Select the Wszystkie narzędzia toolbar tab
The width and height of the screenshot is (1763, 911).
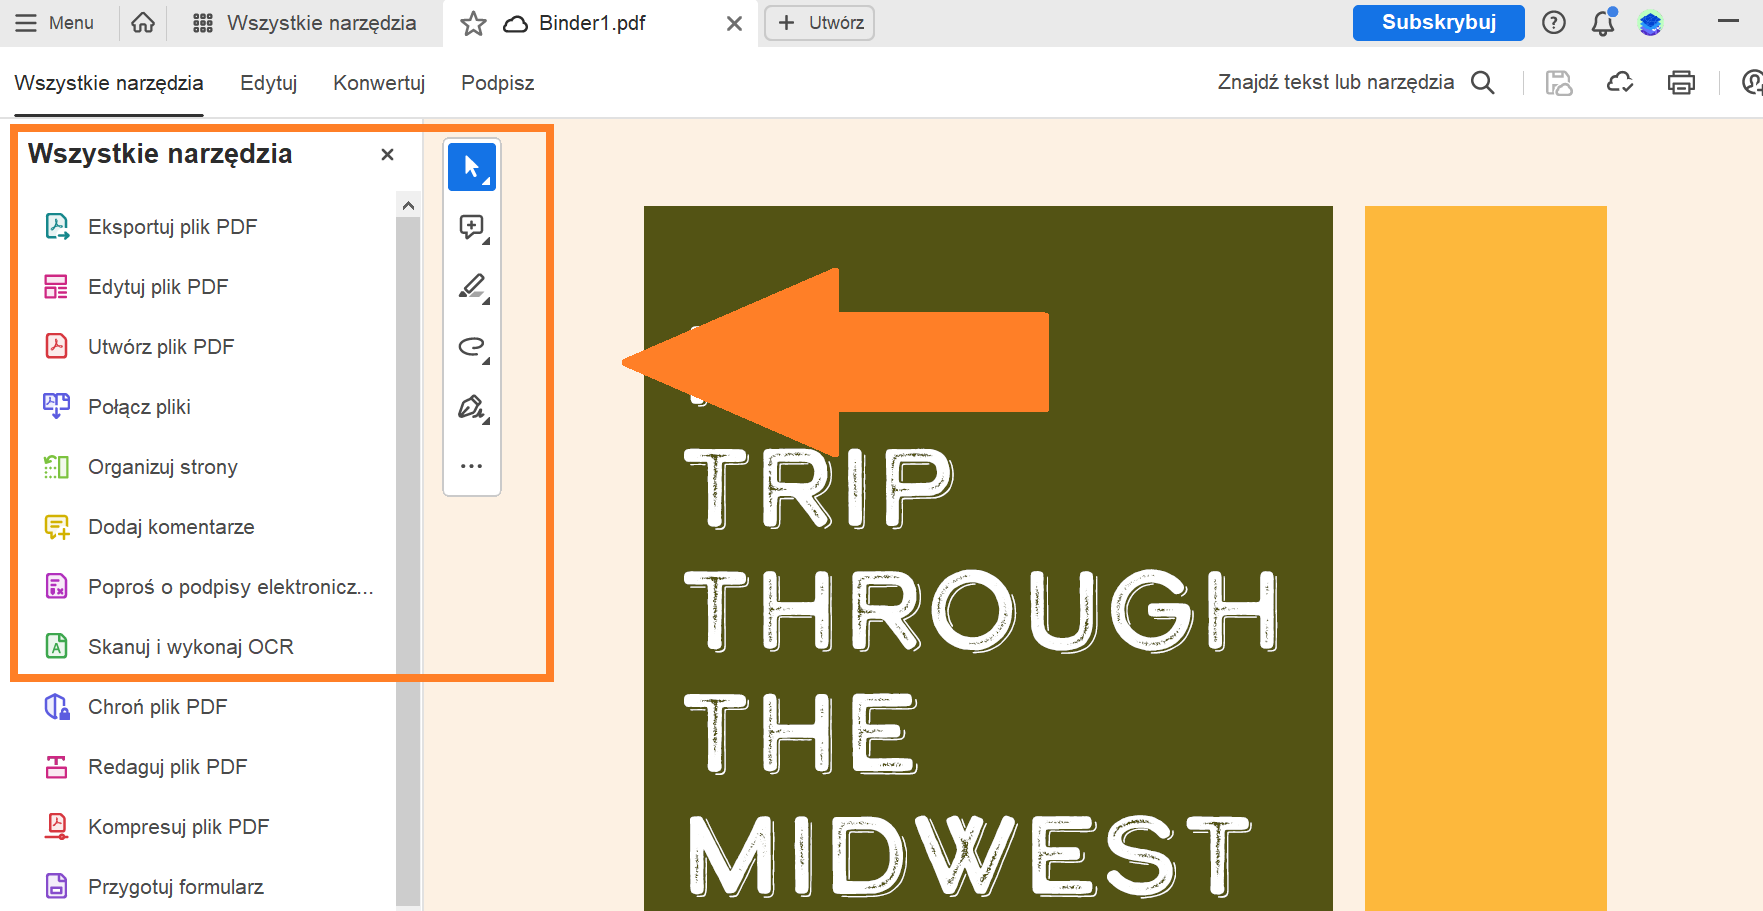pos(109,83)
